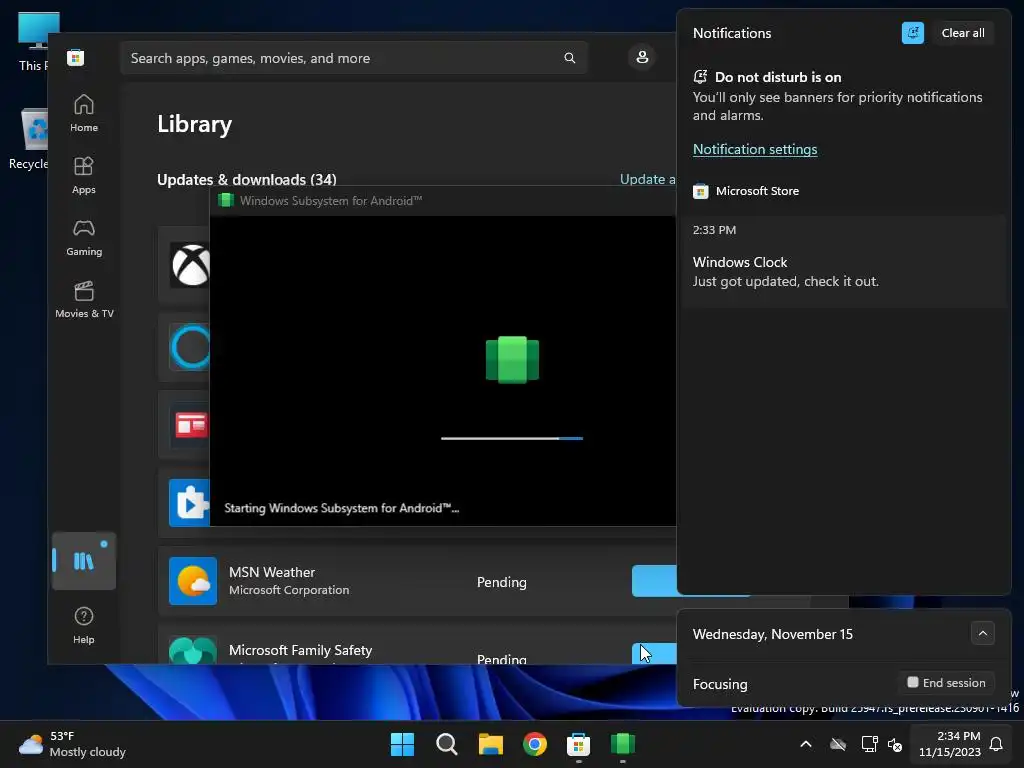Click the Pending status for MSN Weather
The image size is (1024, 768).
point(502,582)
